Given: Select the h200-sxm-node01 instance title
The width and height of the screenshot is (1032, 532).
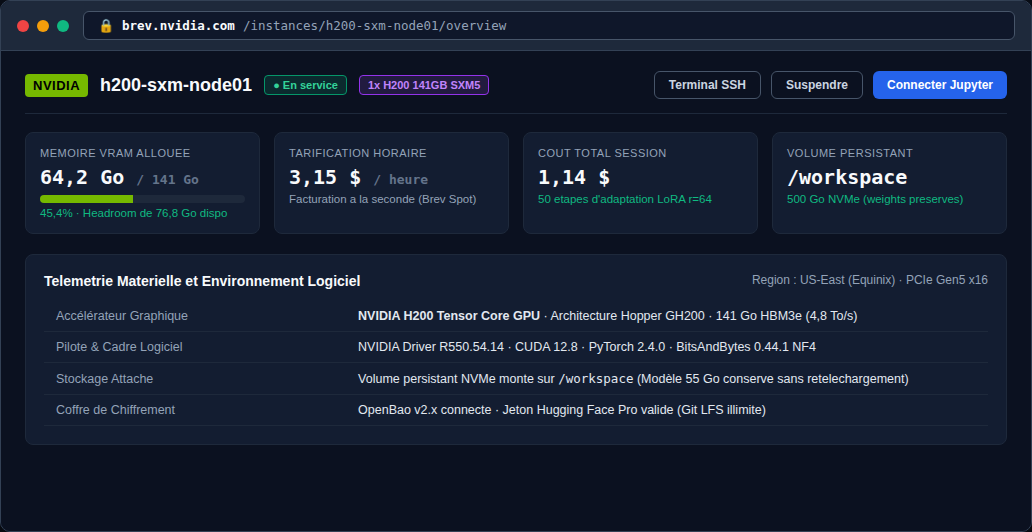Looking at the screenshot, I should [x=176, y=85].
